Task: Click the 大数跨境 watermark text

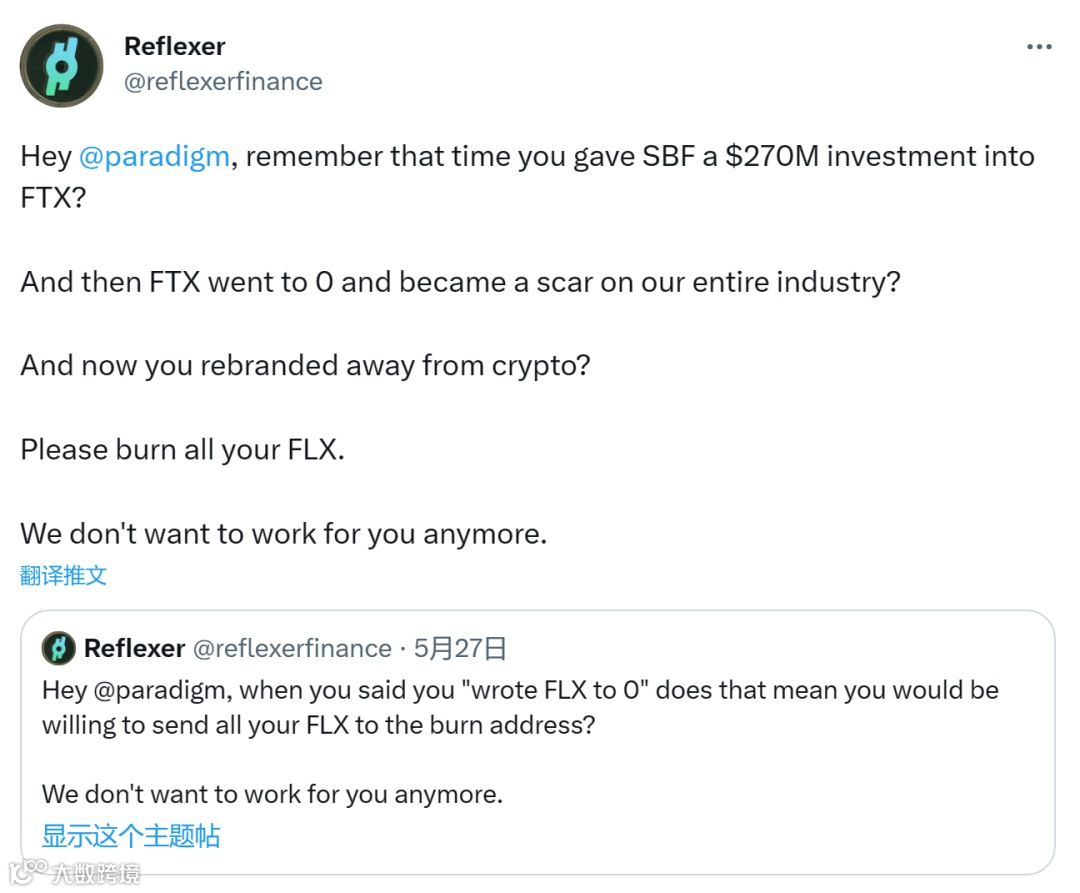Action: pos(96,872)
